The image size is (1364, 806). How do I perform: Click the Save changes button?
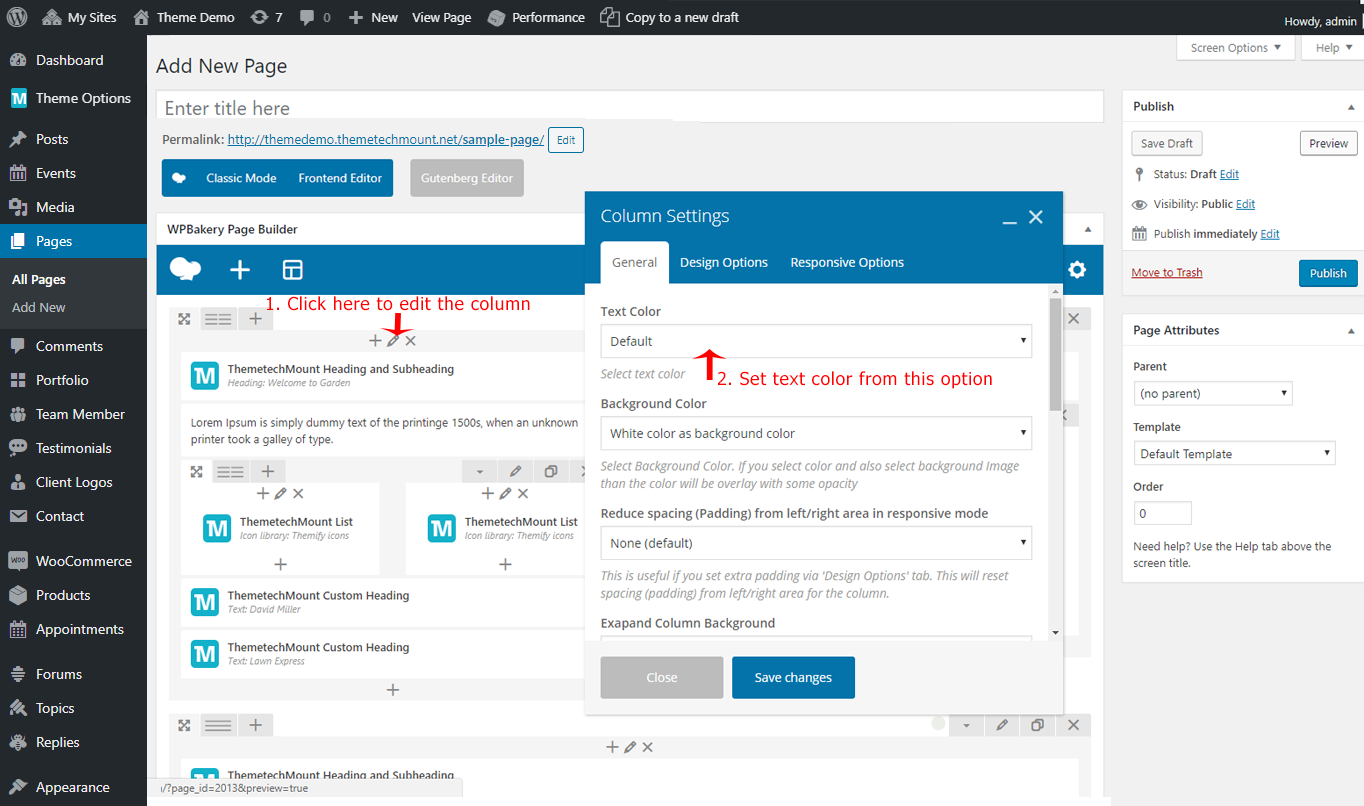793,678
